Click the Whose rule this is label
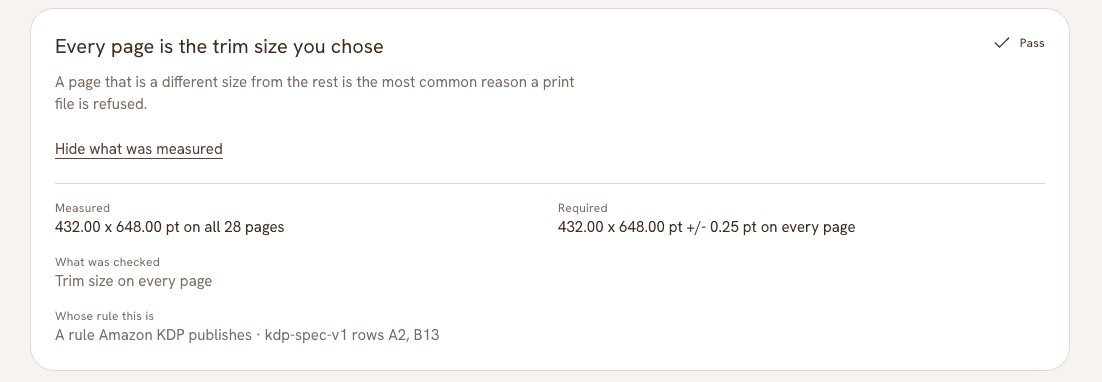This screenshot has width=1102, height=382. (x=104, y=316)
